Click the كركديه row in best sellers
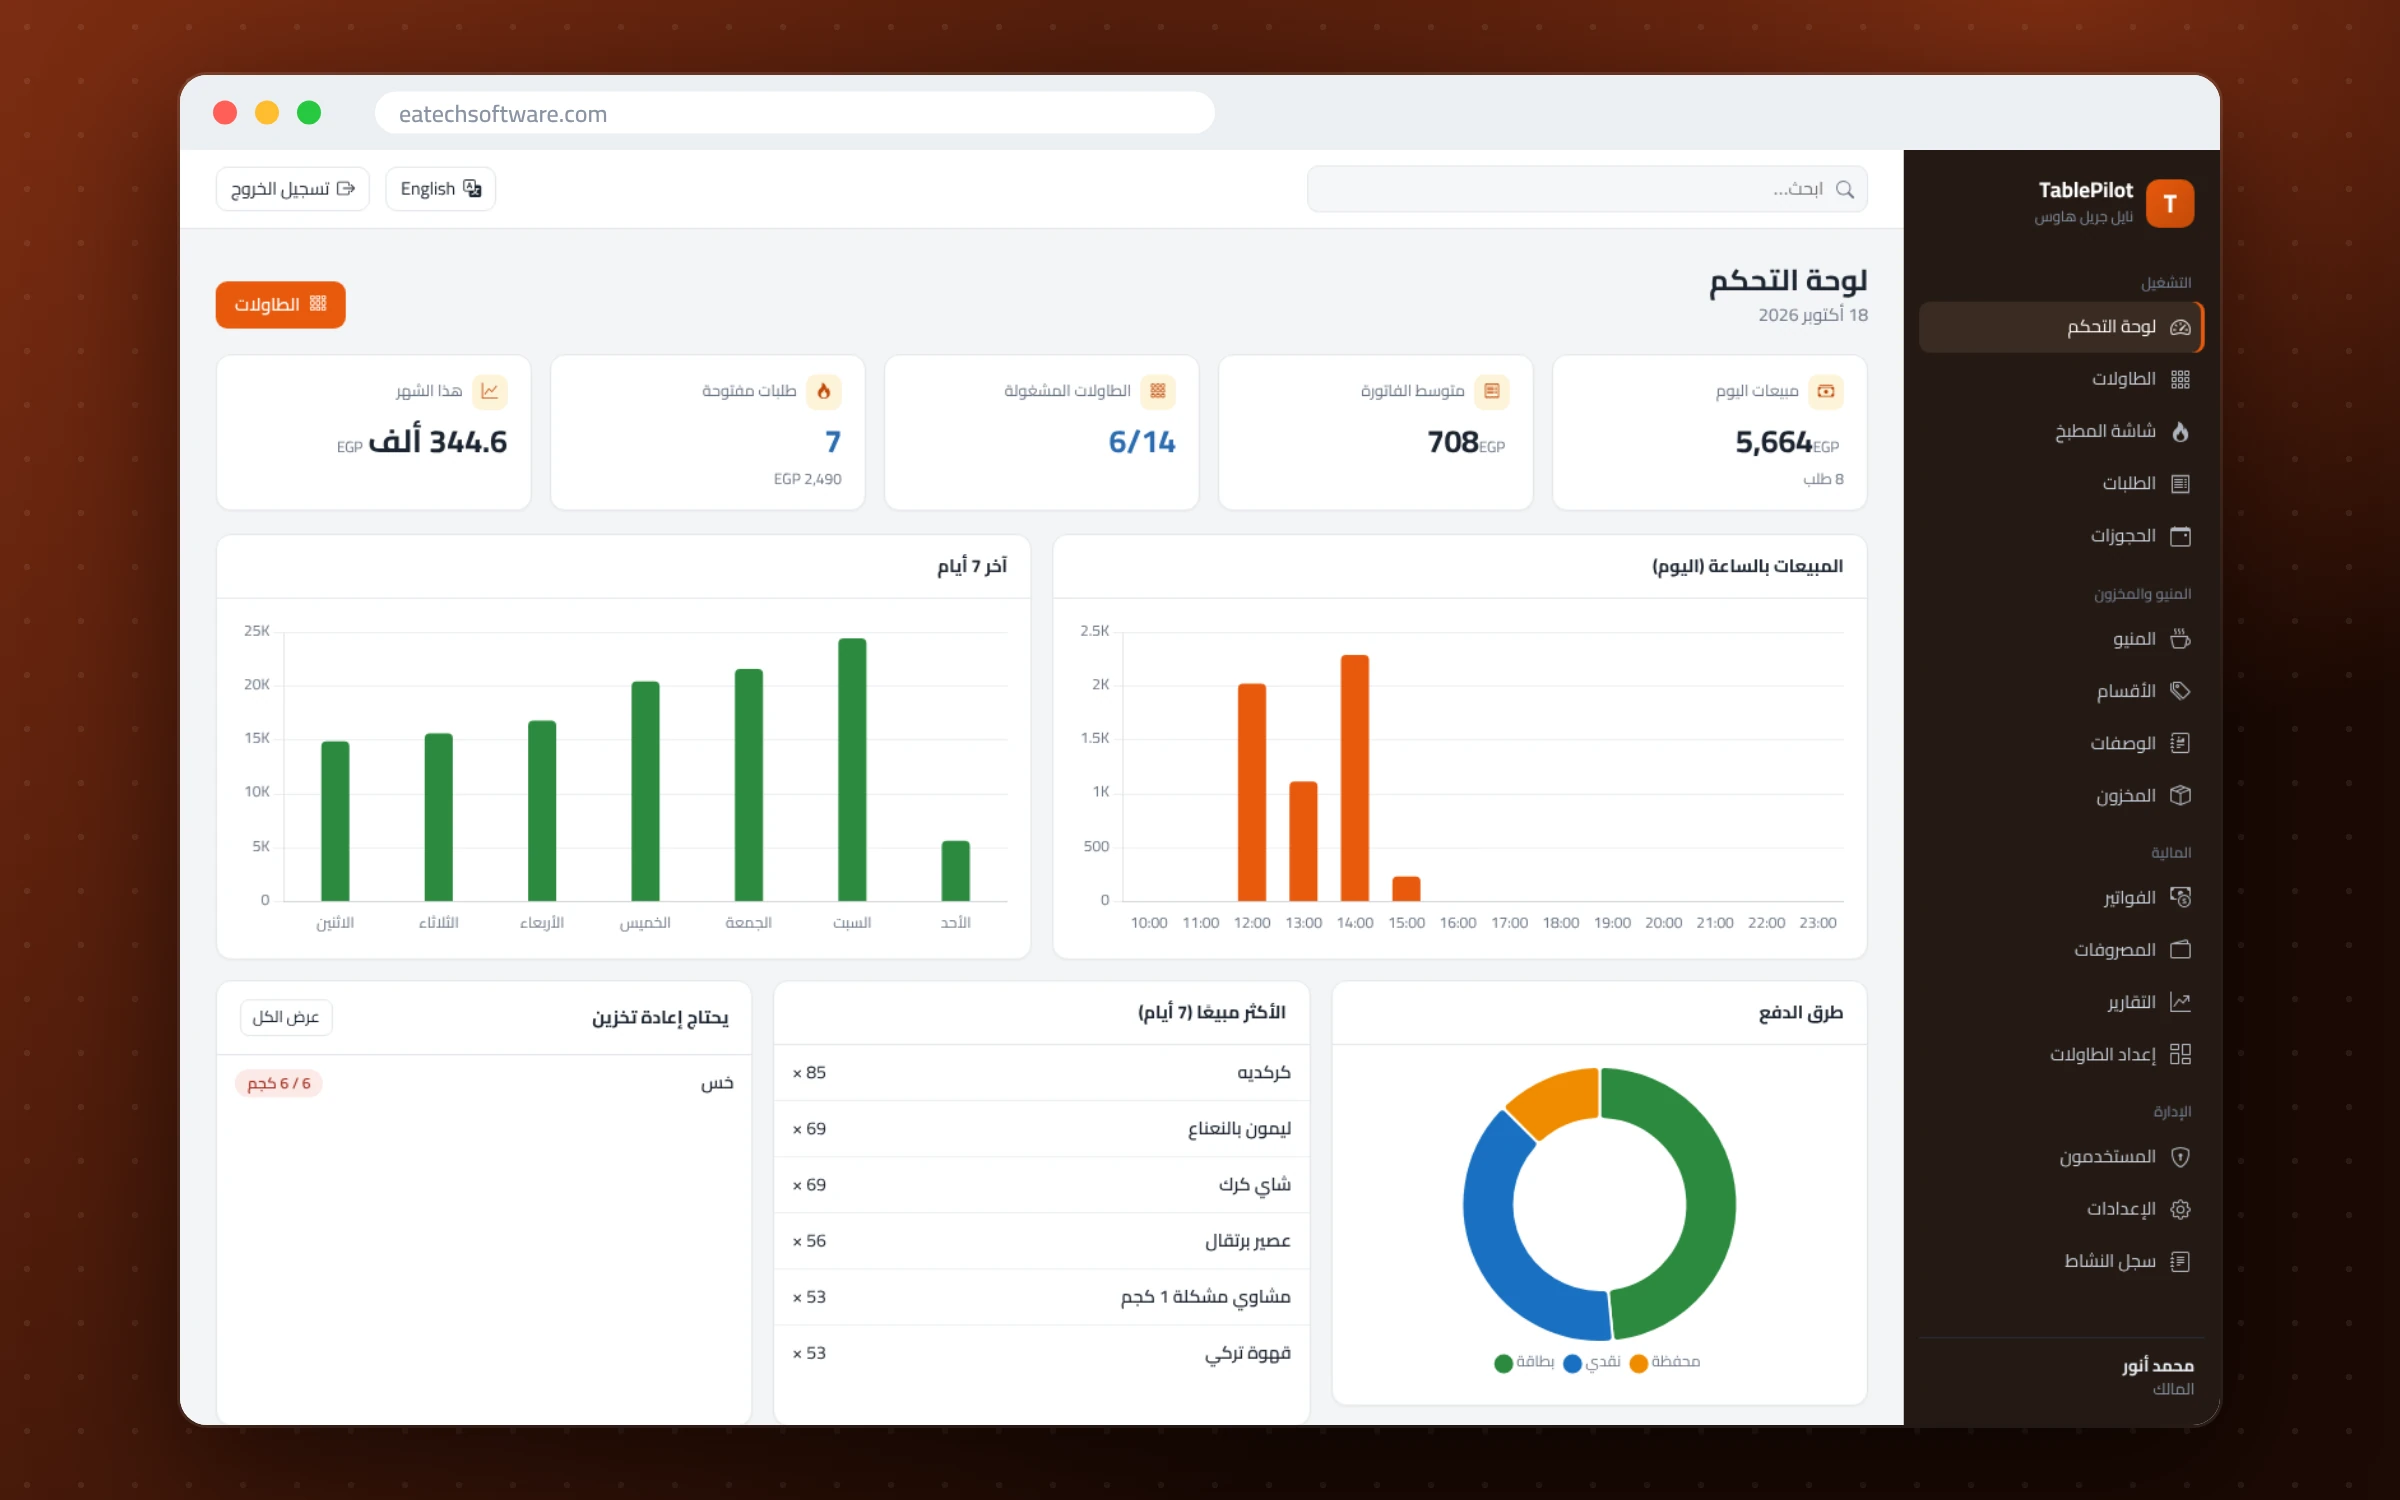The height and width of the screenshot is (1500, 2400). tap(1041, 1073)
